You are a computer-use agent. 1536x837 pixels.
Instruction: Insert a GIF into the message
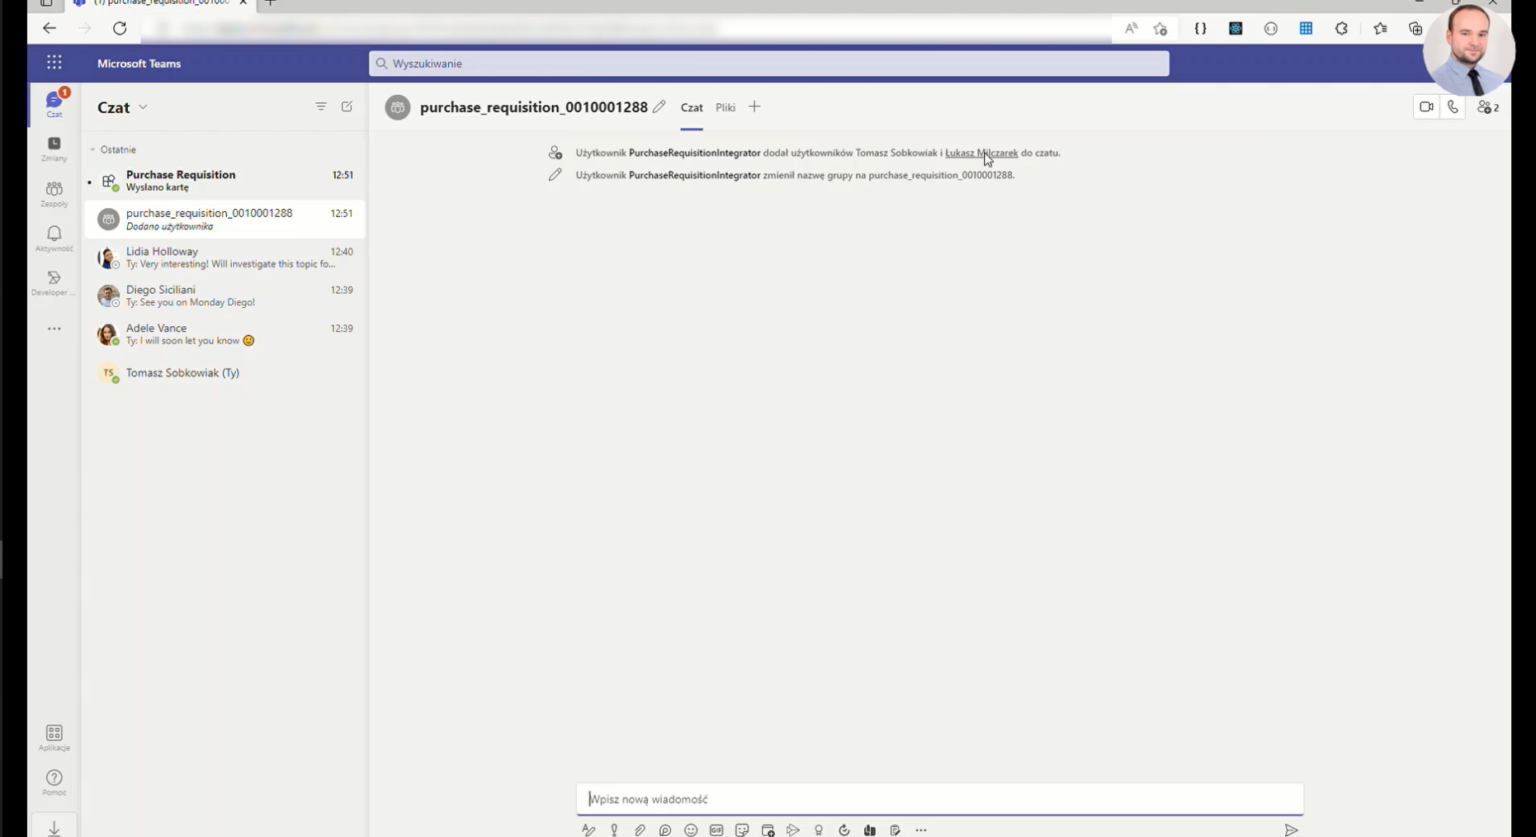(714, 829)
